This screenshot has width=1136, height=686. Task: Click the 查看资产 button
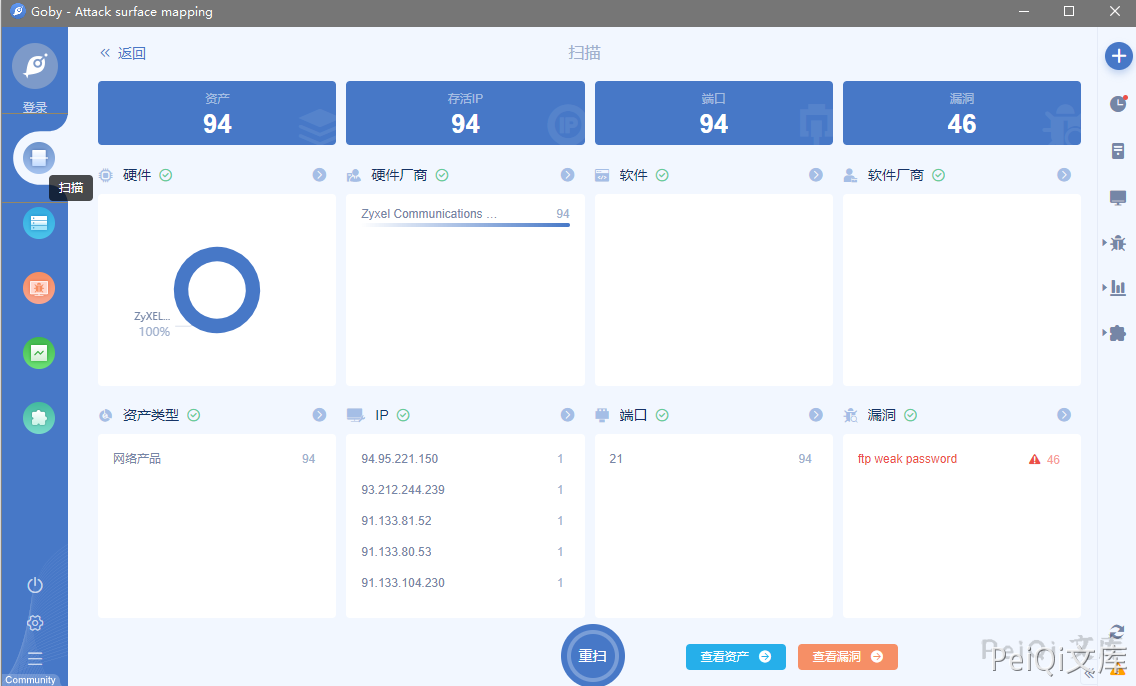pyautogui.click(x=735, y=657)
